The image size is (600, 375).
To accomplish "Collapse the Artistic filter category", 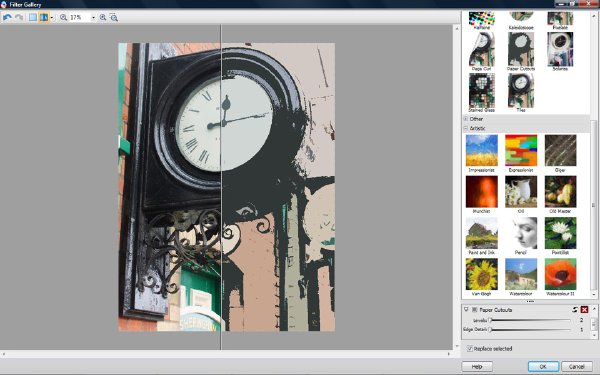I will [466, 129].
